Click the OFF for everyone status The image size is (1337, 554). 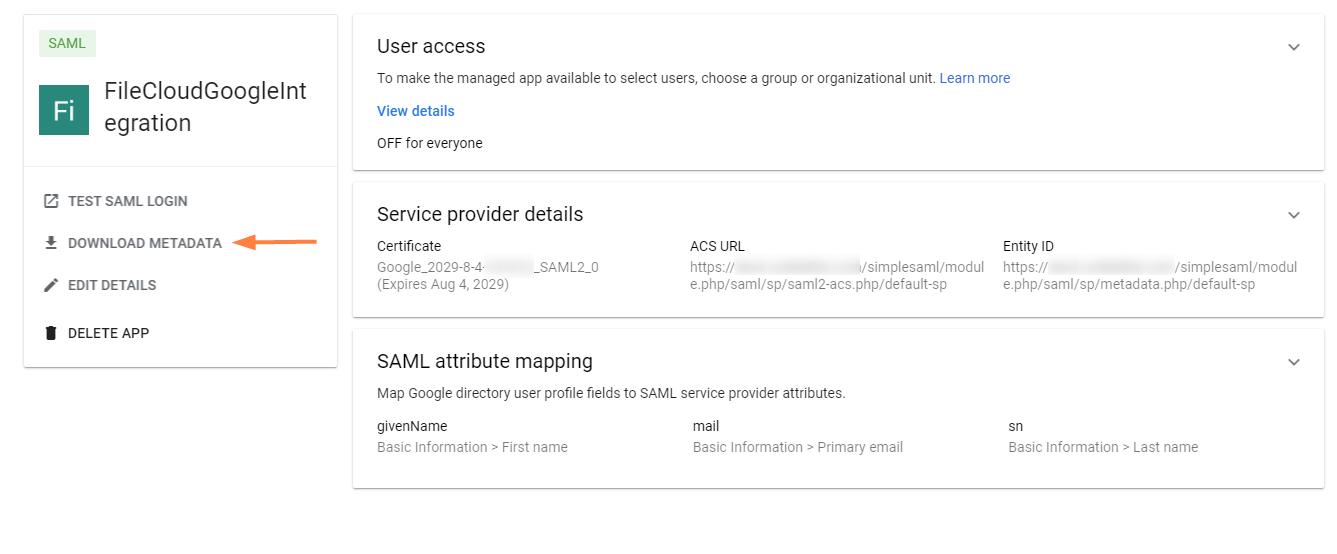click(429, 143)
